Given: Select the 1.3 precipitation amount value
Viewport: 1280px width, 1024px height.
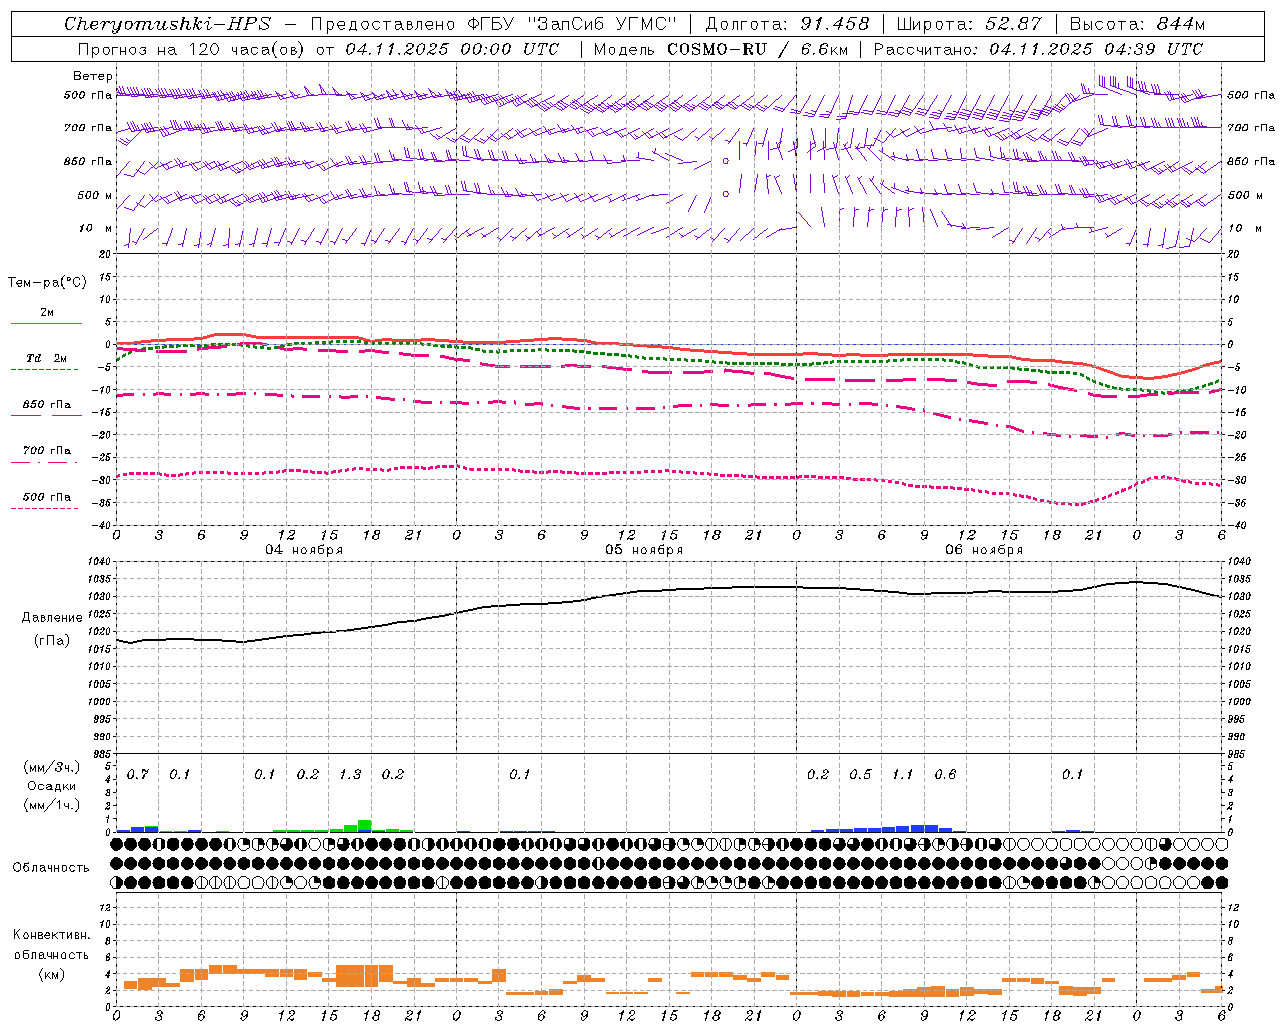Looking at the screenshot, I should pyautogui.click(x=350, y=774).
